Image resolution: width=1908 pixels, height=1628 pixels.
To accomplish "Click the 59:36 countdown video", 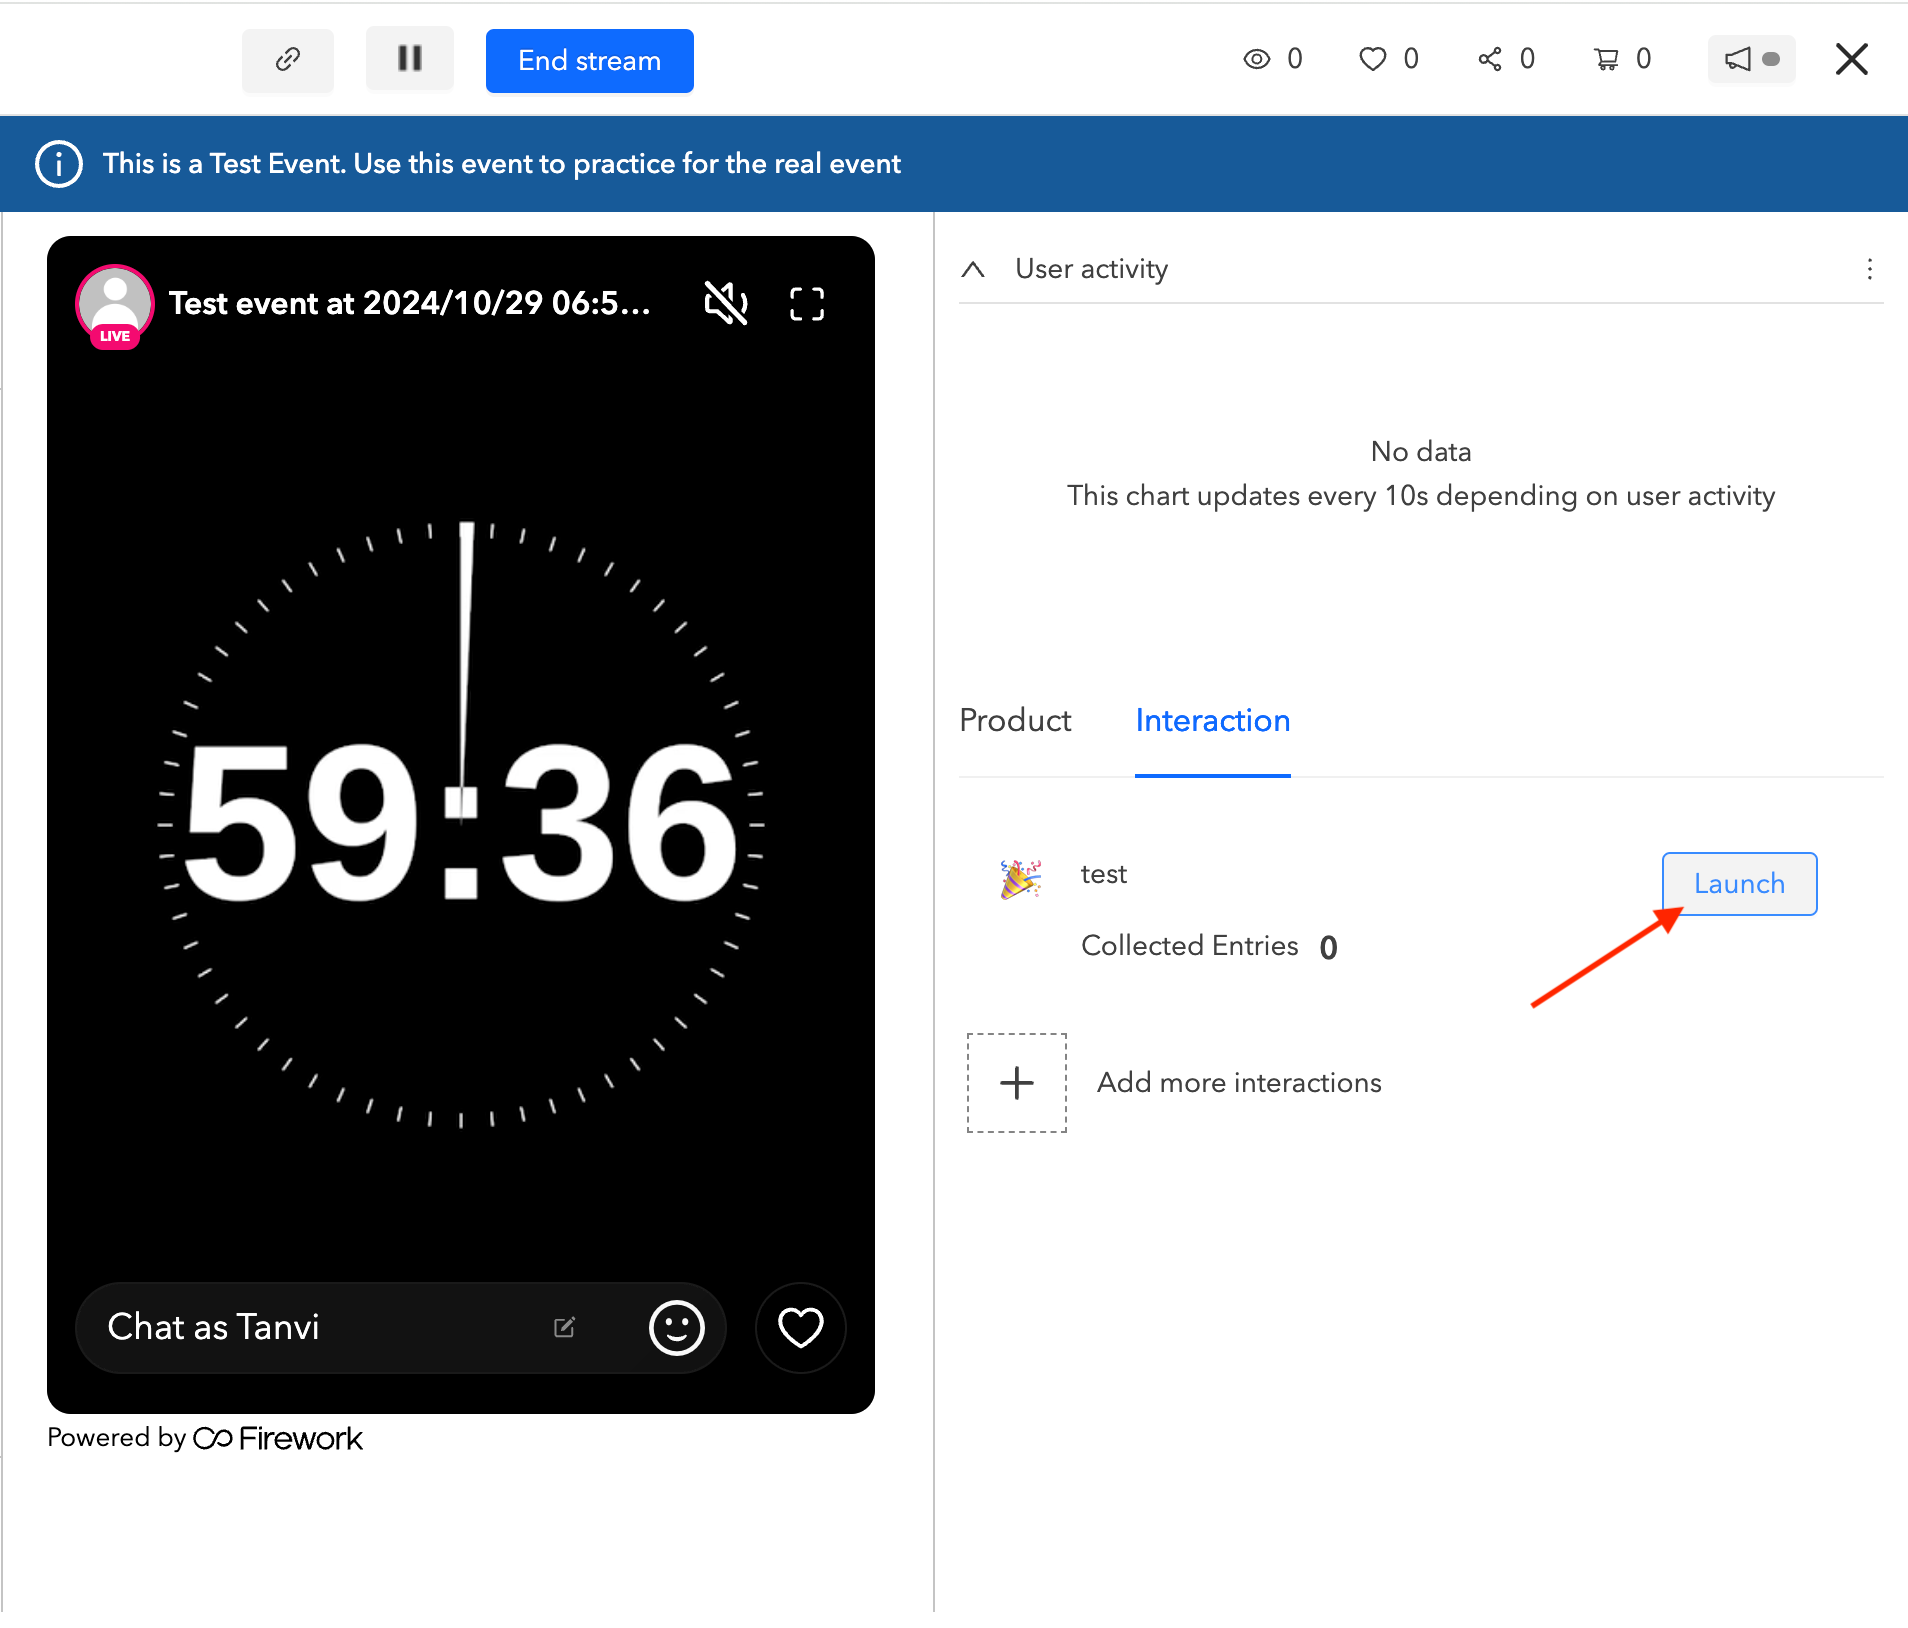I will [x=461, y=825].
